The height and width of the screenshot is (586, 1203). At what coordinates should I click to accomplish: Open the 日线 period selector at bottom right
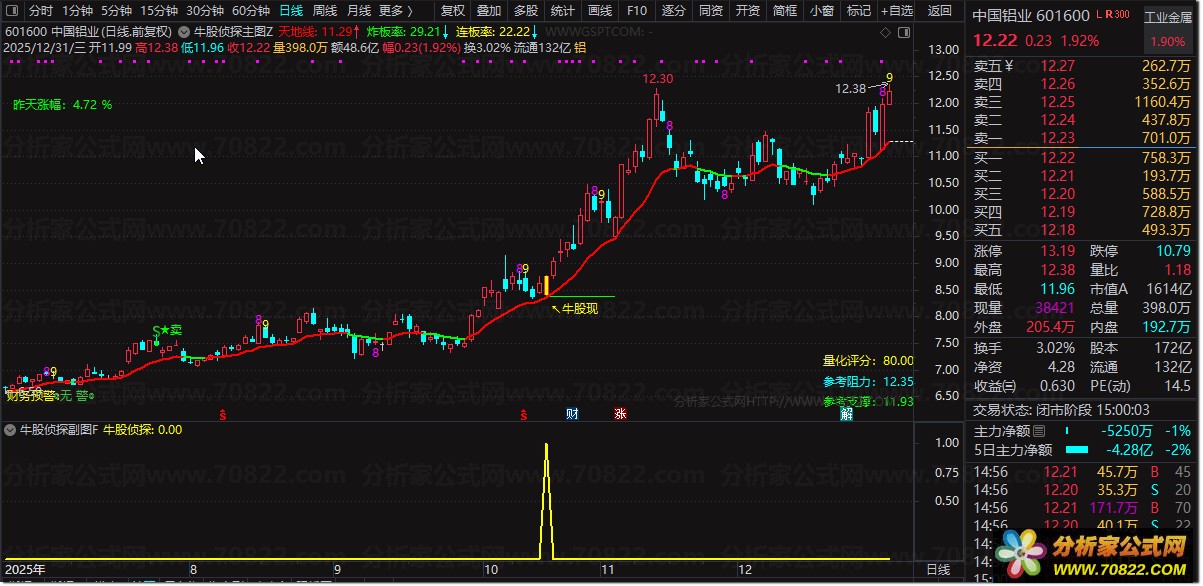click(x=938, y=569)
